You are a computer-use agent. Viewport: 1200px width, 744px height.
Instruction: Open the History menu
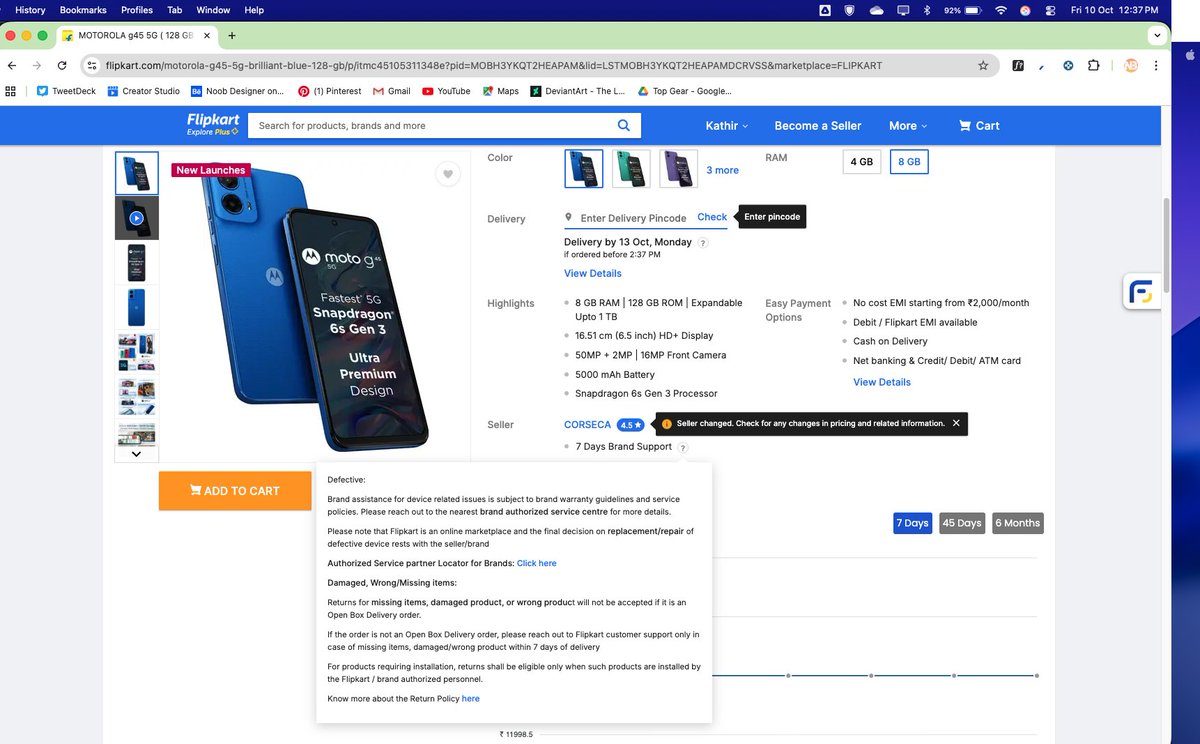30,10
